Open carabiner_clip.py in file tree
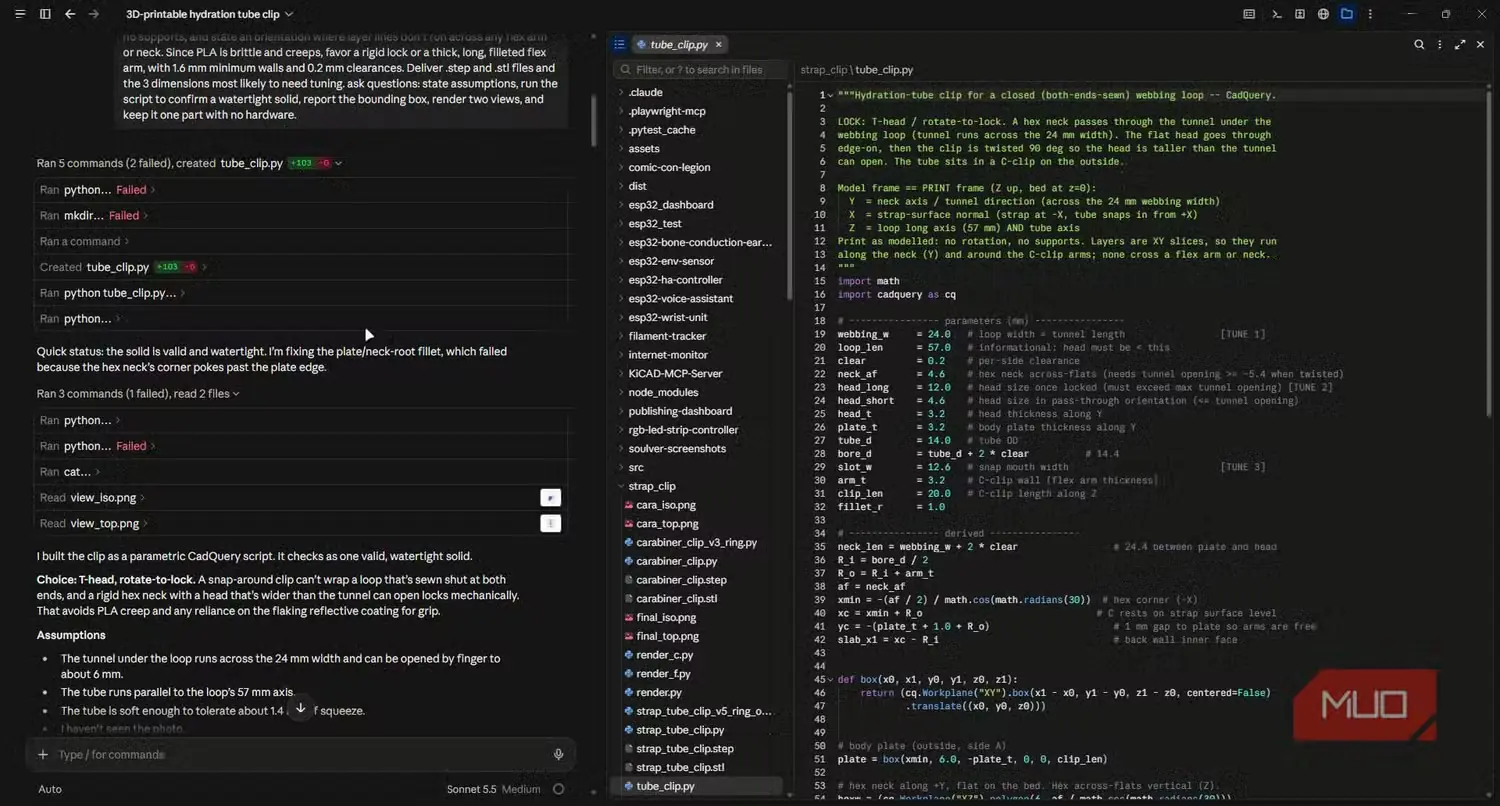 [677, 561]
